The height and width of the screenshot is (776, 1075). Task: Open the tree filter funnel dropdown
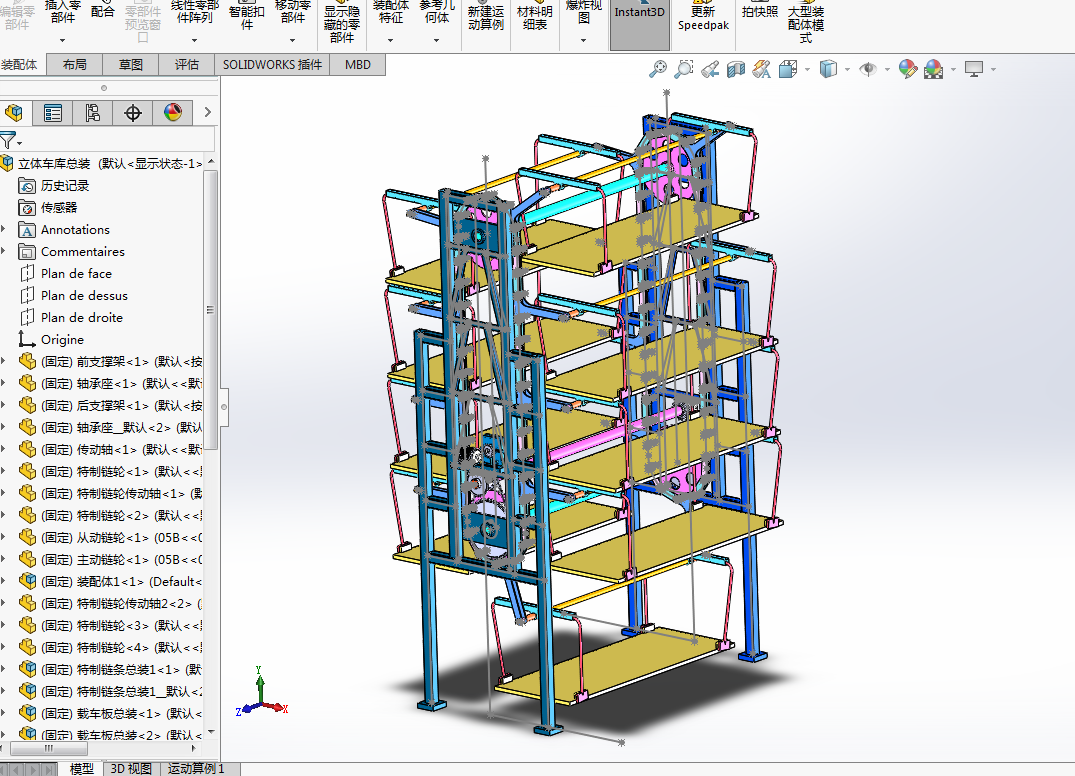tap(12, 141)
